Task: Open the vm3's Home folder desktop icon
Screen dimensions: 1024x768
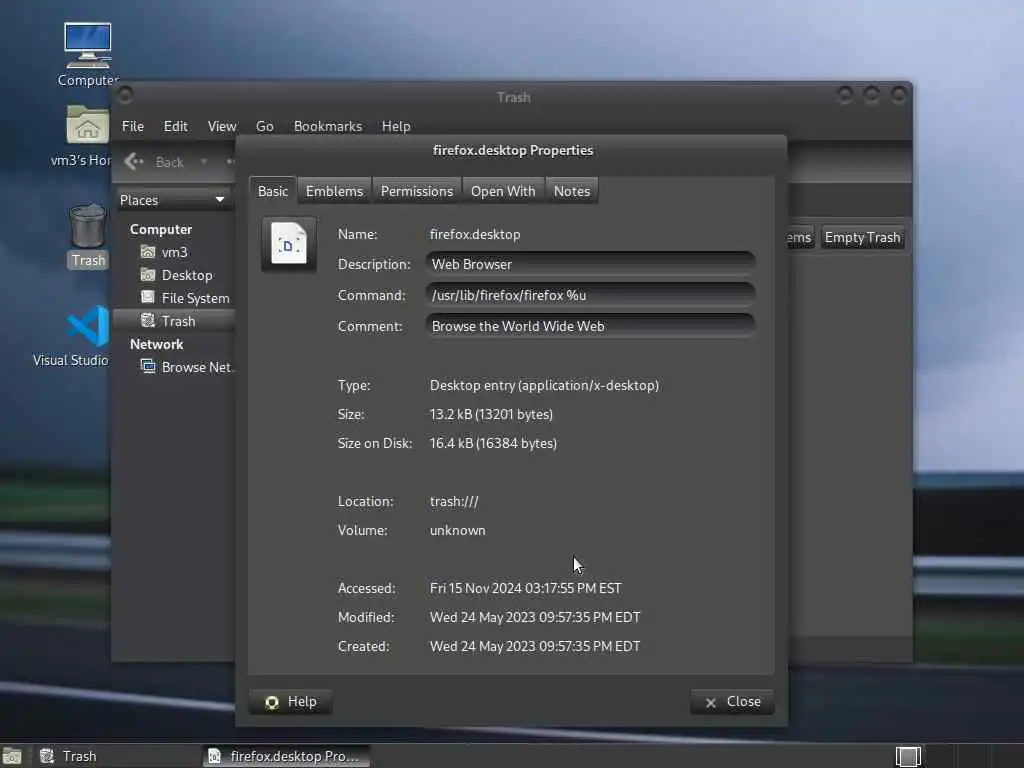Action: 86,135
